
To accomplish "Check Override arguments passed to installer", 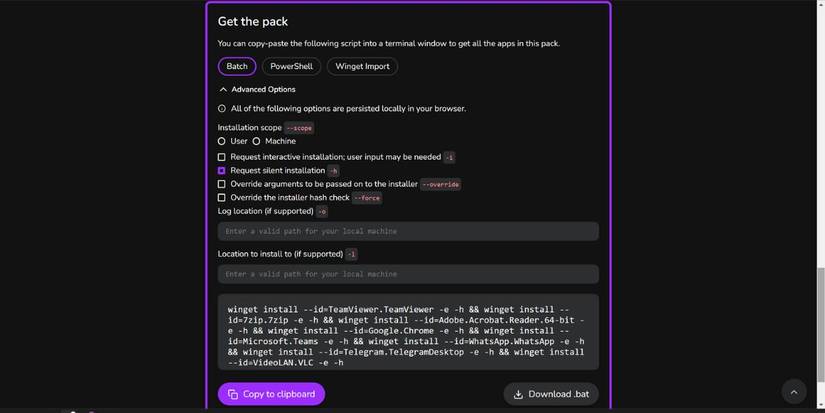I will point(222,184).
